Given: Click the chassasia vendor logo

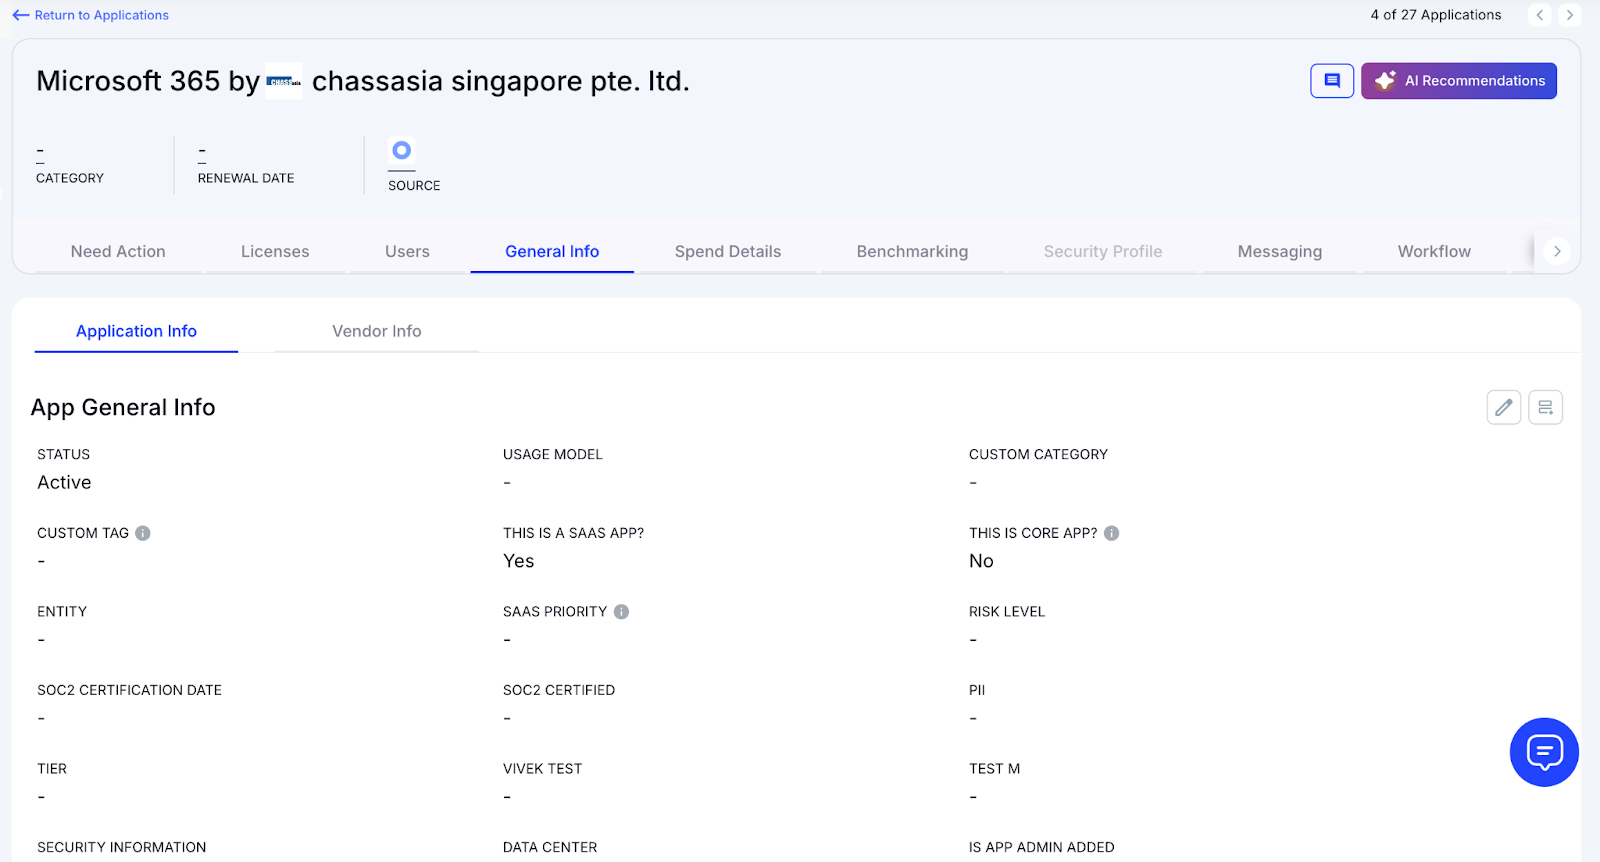Looking at the screenshot, I should (284, 81).
